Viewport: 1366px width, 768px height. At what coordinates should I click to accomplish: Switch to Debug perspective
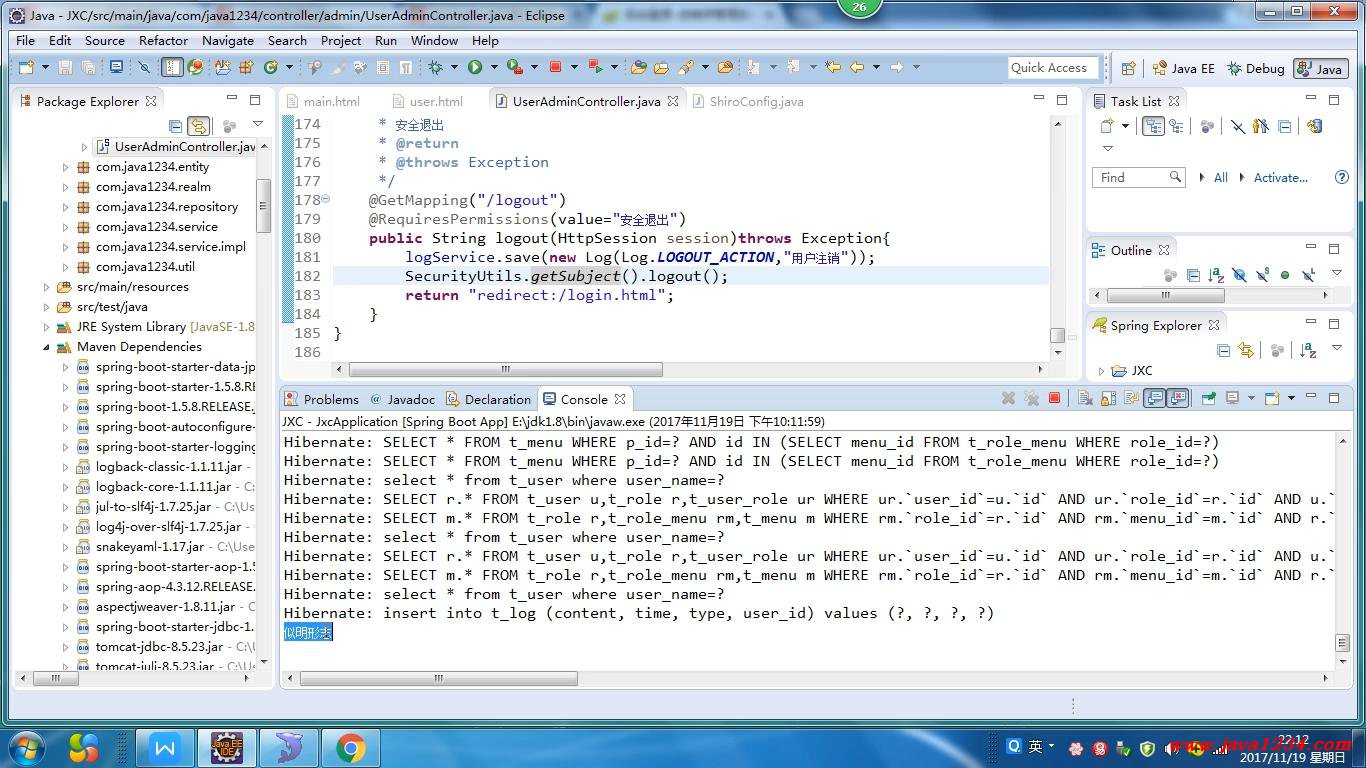click(1256, 68)
